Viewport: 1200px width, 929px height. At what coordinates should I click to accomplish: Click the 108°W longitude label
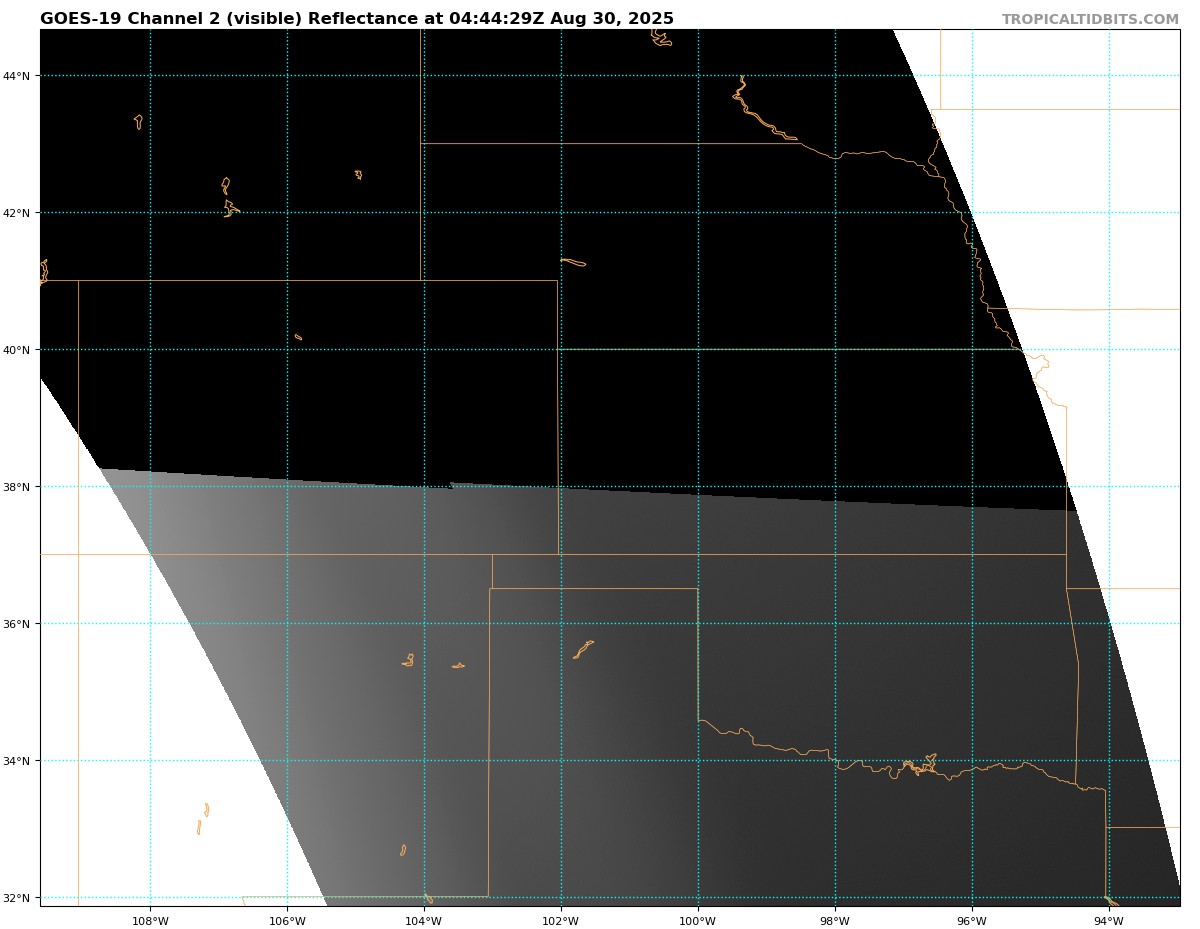click(x=150, y=921)
